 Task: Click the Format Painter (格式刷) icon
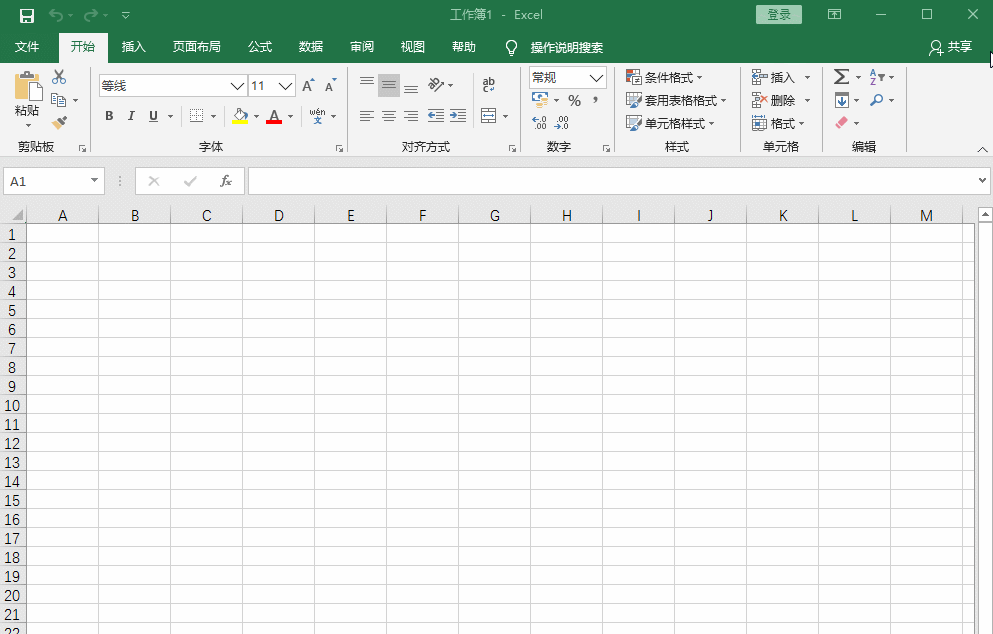[x=59, y=122]
